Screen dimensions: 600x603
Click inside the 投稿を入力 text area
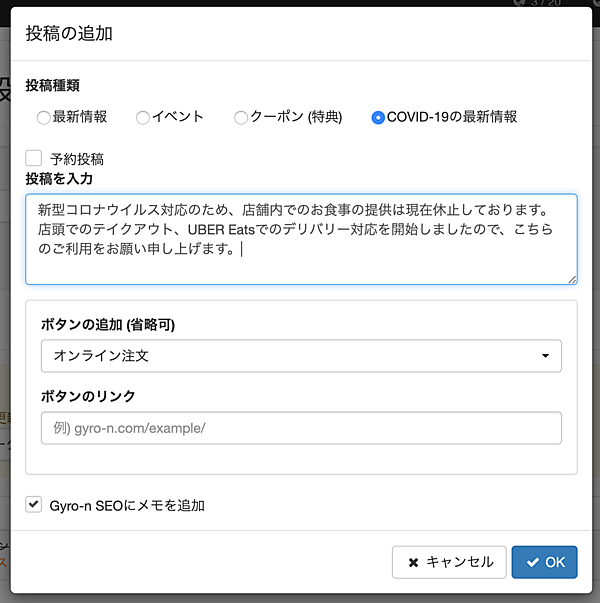click(x=300, y=238)
